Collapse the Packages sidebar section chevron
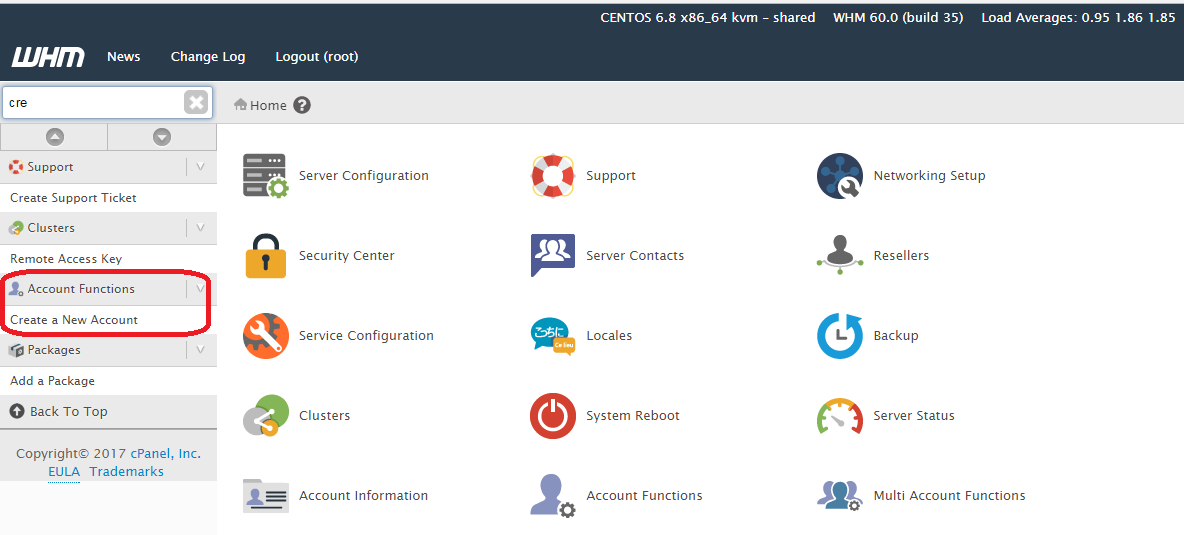This screenshot has width=1184, height=535. [200, 349]
